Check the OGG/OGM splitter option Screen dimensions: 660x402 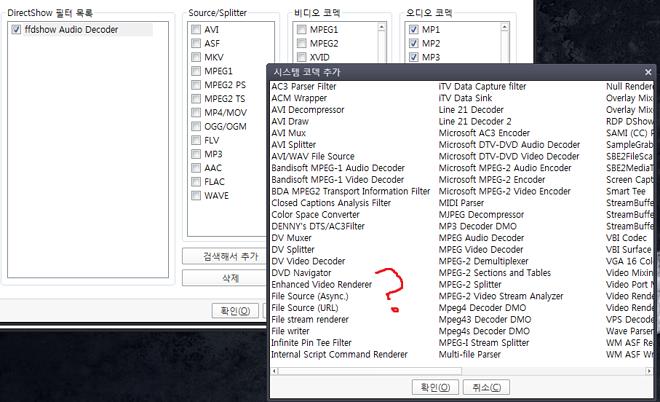pyautogui.click(x=196, y=126)
